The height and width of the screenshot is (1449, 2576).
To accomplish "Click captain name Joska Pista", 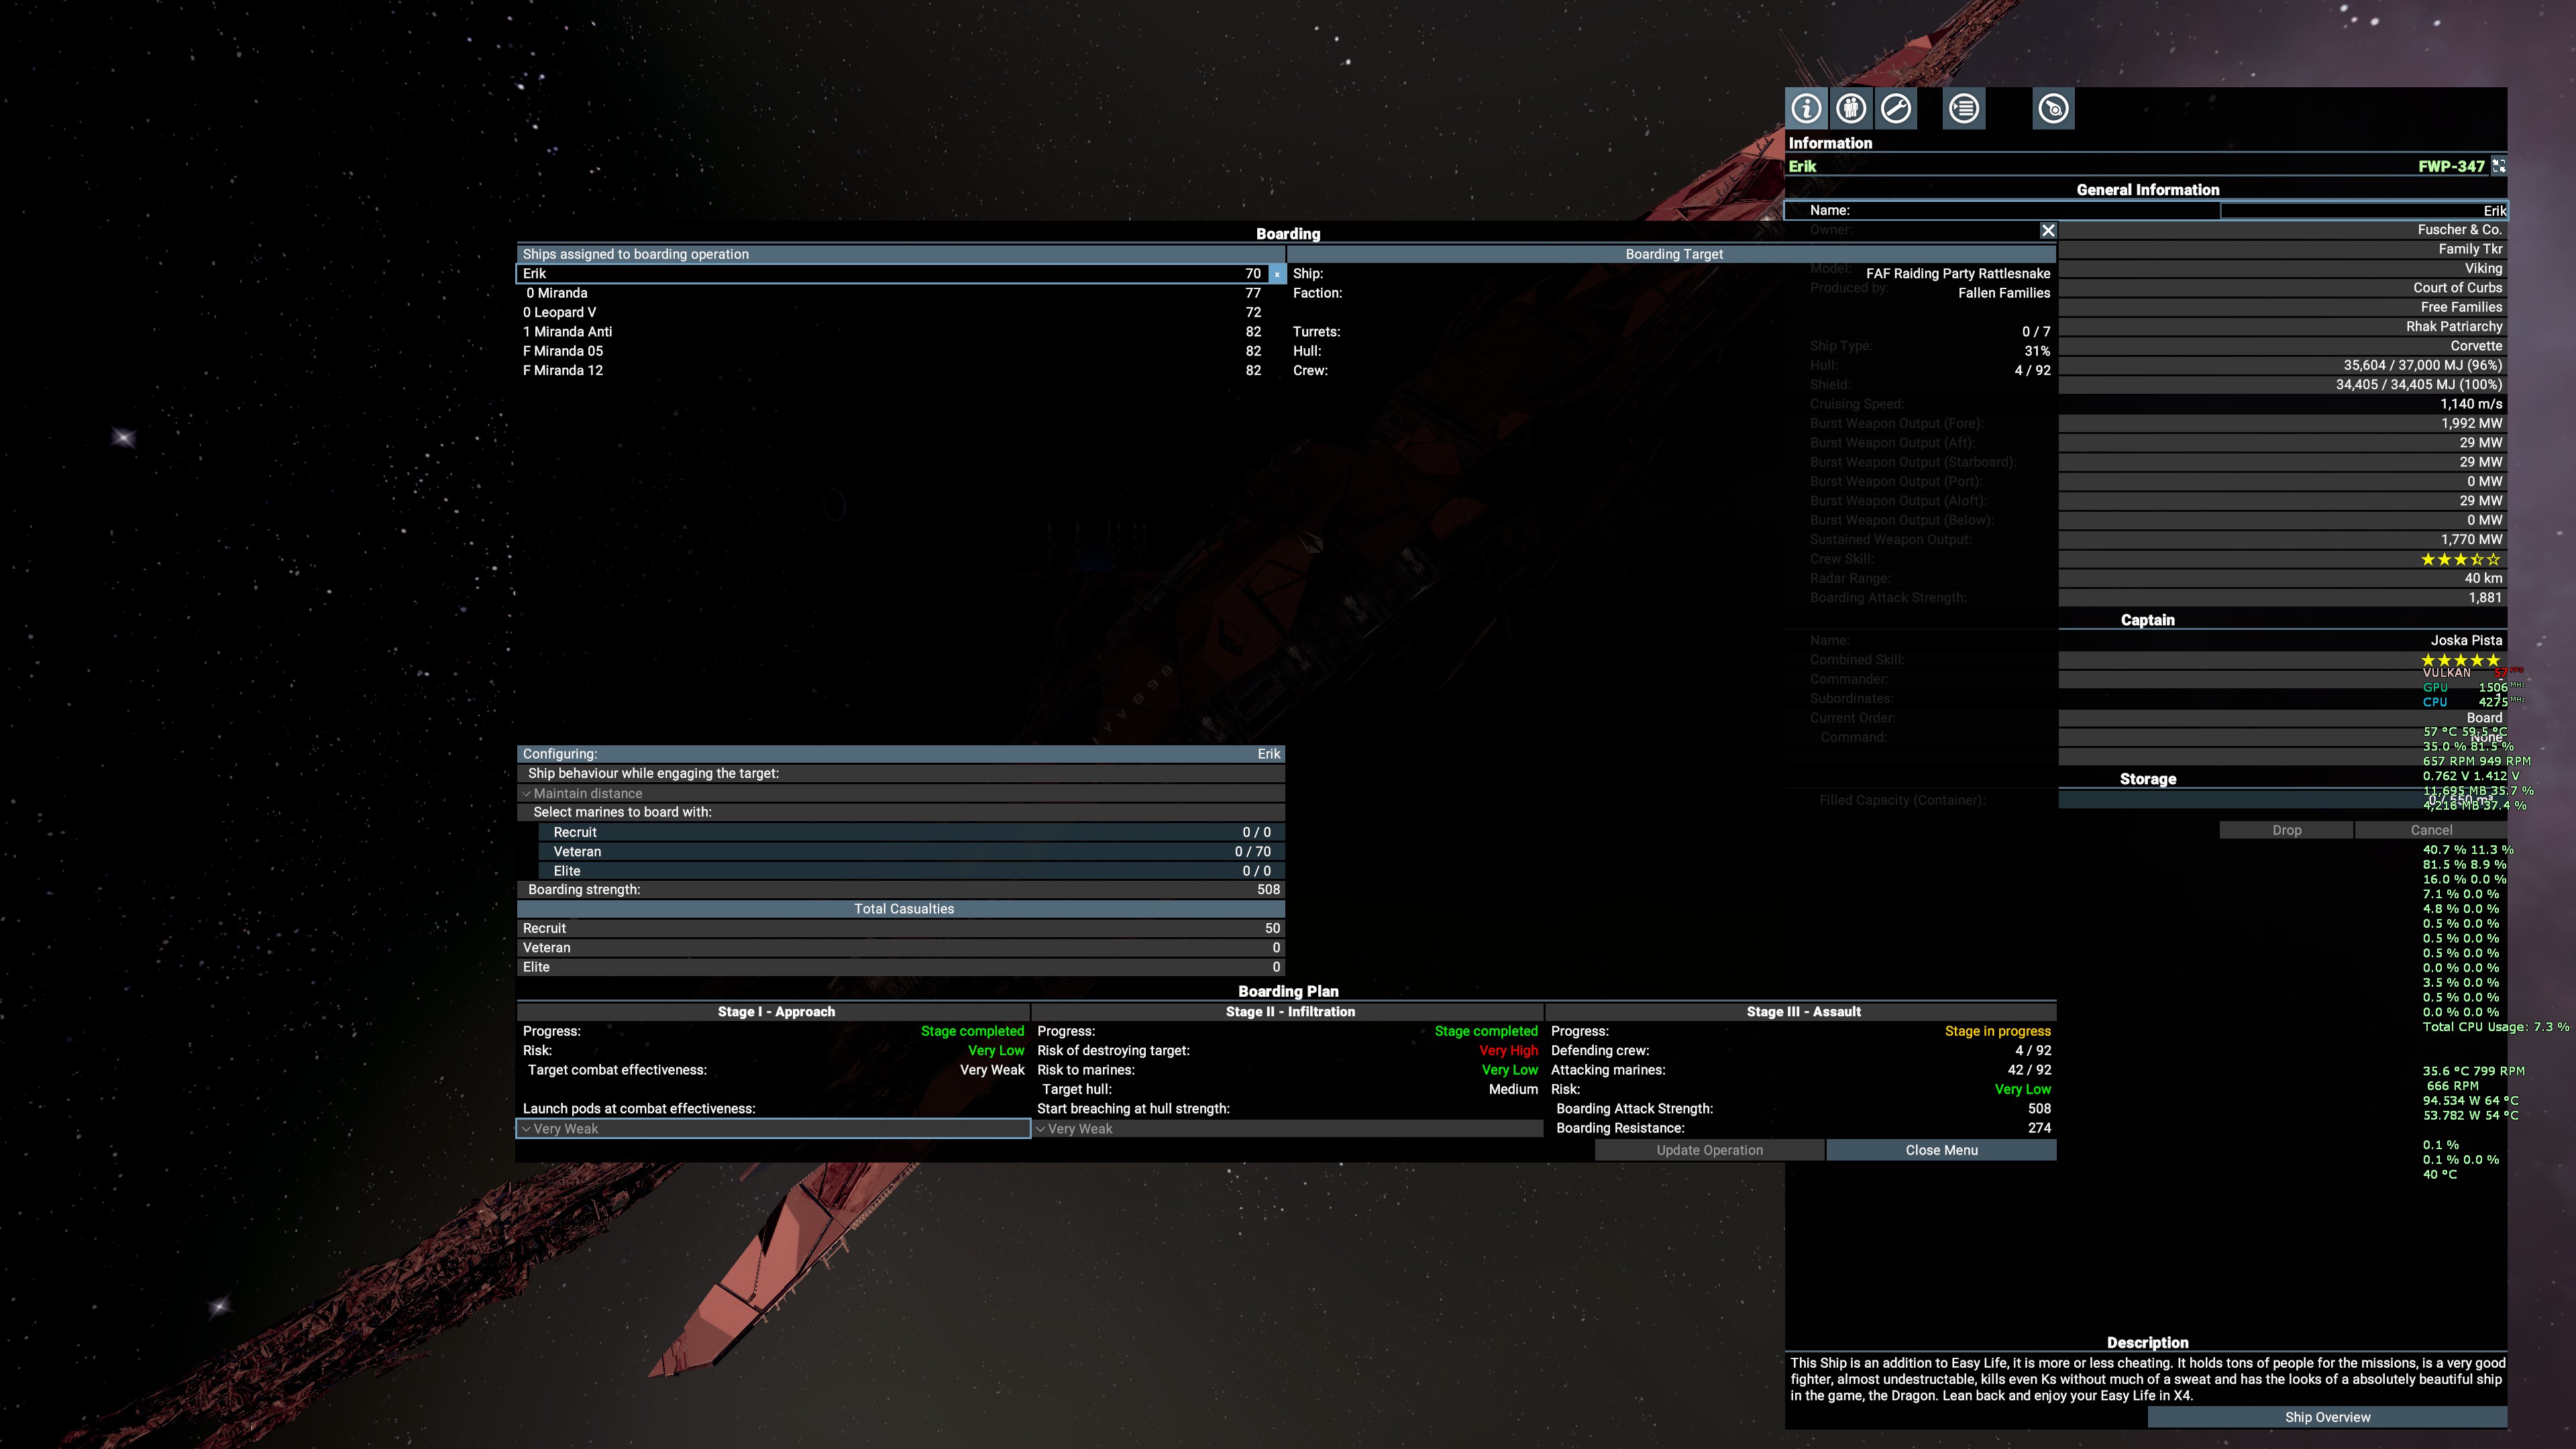I will point(2466,641).
